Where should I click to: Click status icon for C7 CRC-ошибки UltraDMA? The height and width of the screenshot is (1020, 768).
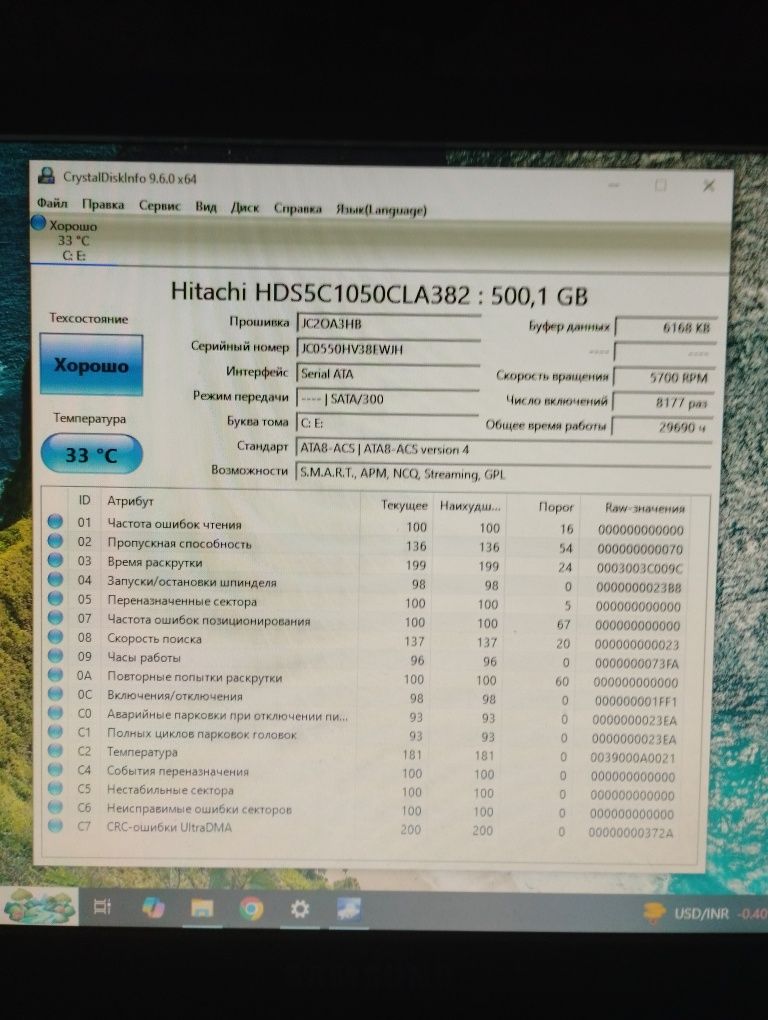coord(55,825)
